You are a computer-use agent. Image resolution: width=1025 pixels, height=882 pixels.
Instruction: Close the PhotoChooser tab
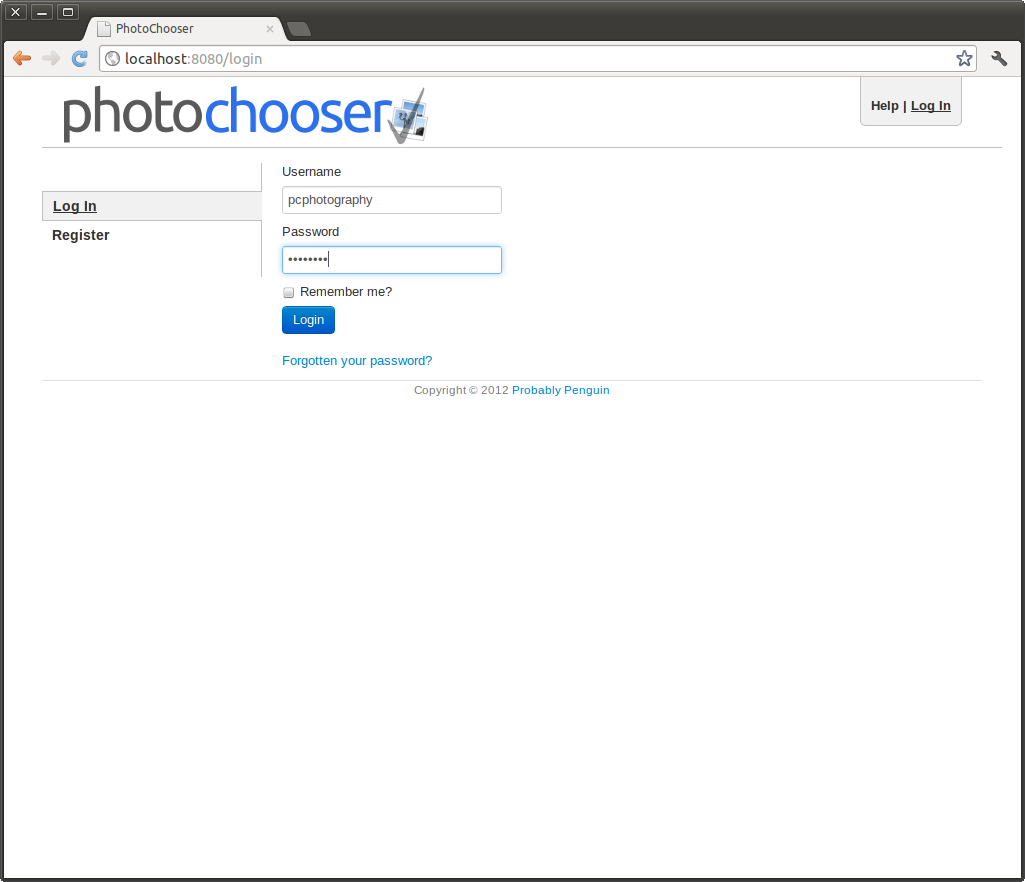(270, 29)
